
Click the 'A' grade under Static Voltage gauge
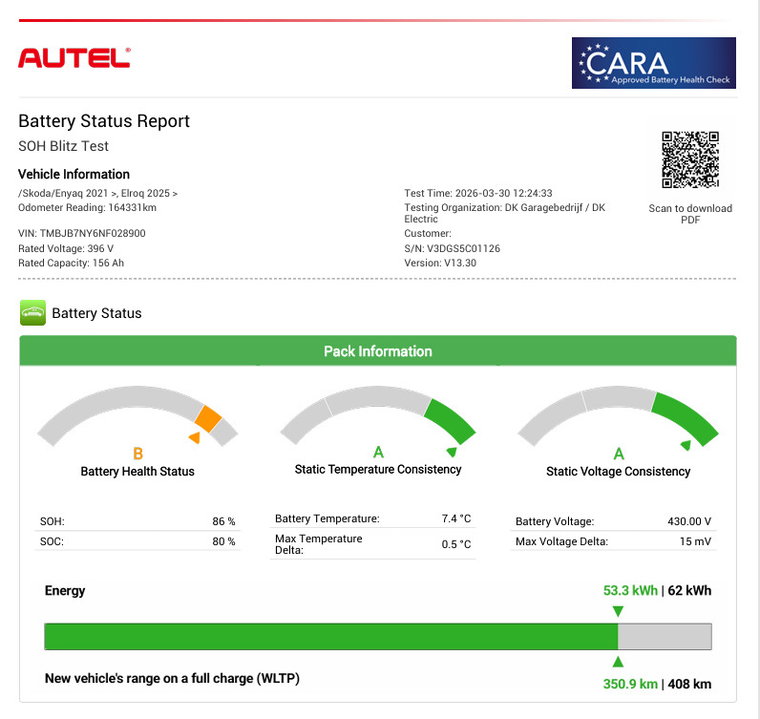click(x=619, y=454)
